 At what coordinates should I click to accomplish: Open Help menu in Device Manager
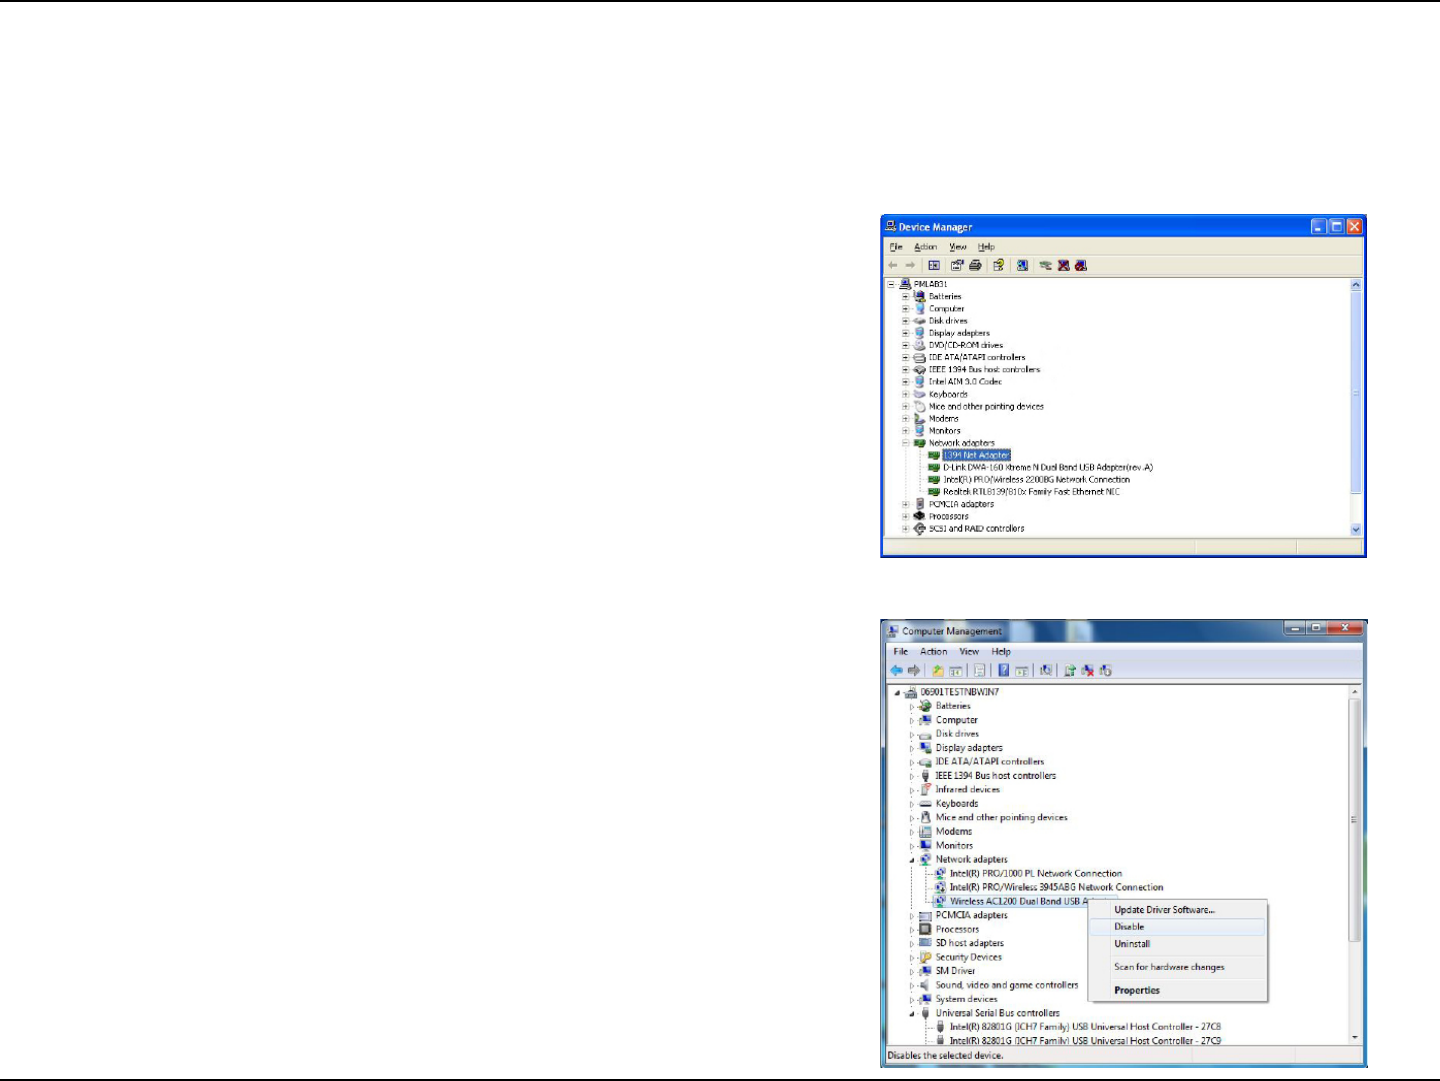click(x=986, y=247)
